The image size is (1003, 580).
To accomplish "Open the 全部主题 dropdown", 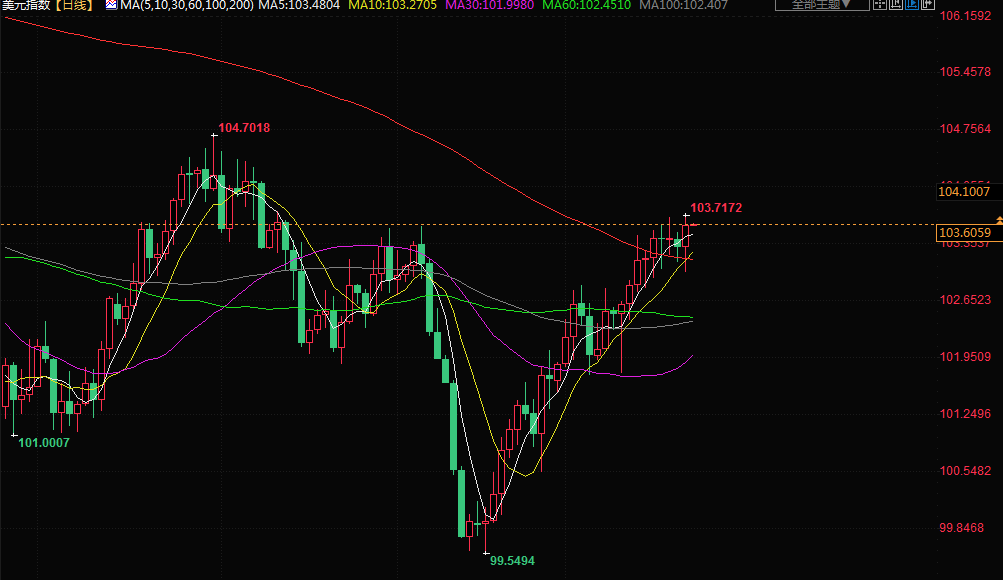I will (822, 4).
